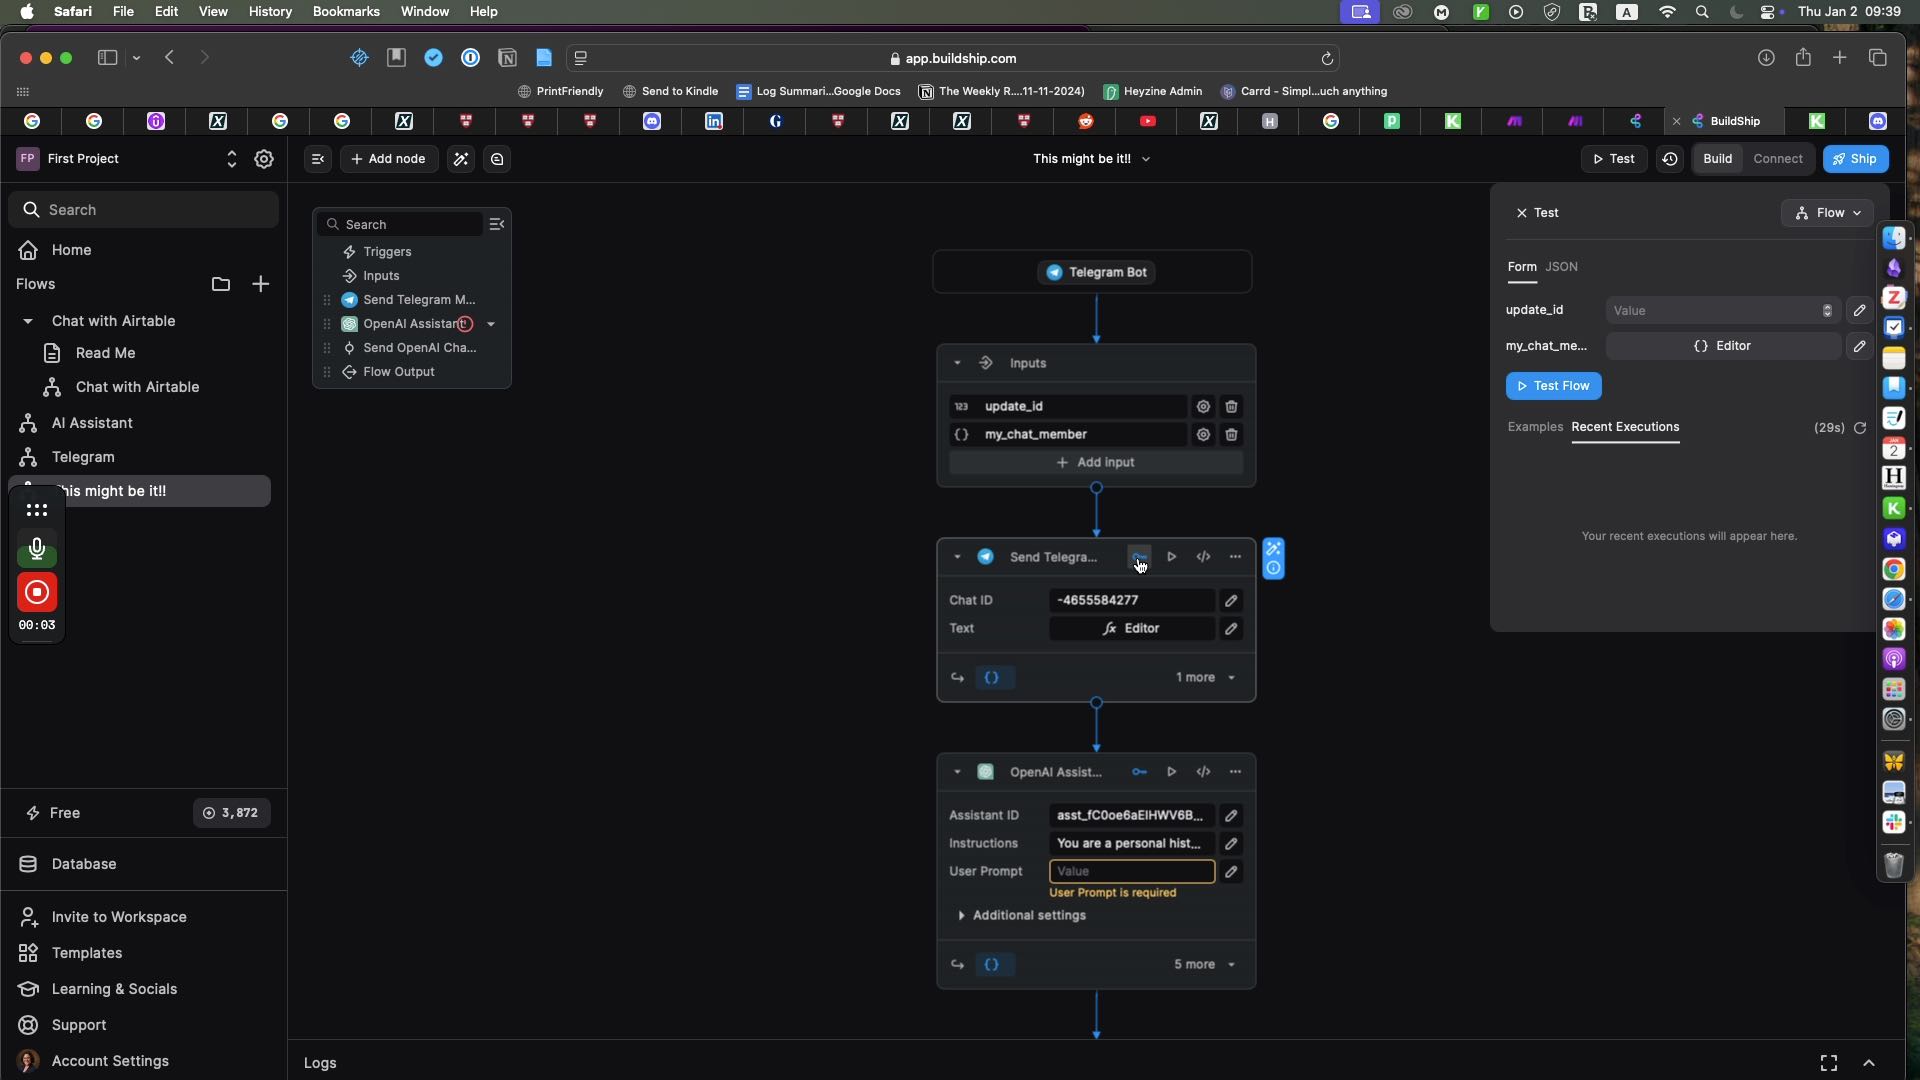Click the AI wand icon in the toolbar
Viewport: 1920px width, 1080px height.
coord(460,159)
